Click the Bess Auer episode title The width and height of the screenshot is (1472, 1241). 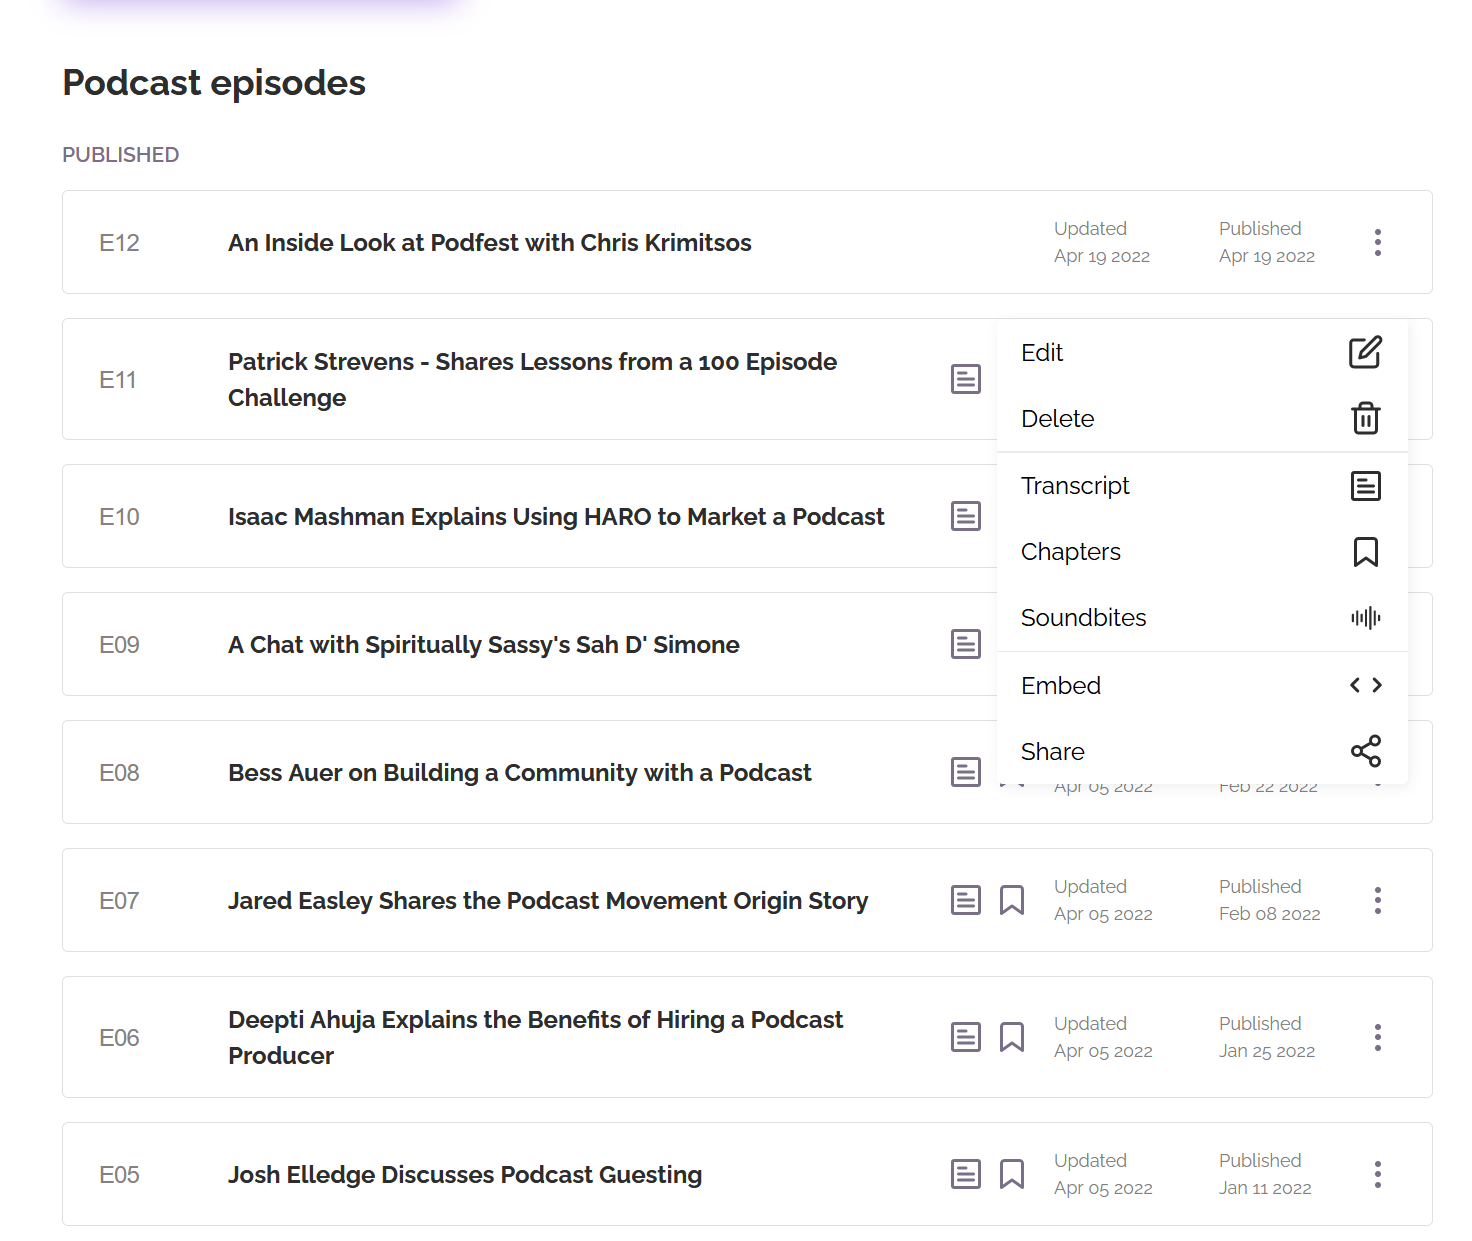(x=520, y=772)
